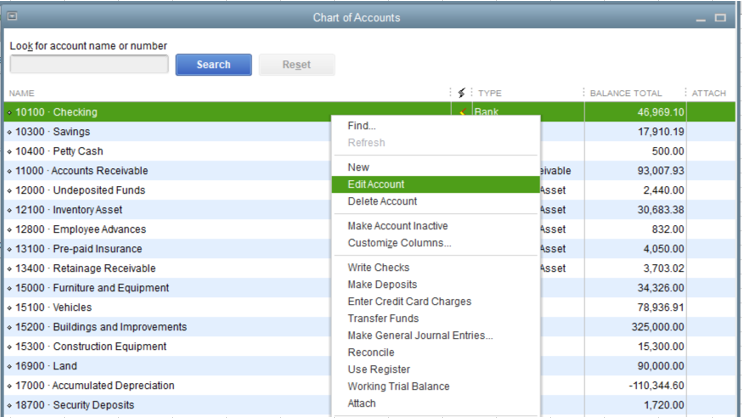742x418 pixels.
Task: Sort by the BALANCE TOTAL column header
Action: tap(626, 93)
